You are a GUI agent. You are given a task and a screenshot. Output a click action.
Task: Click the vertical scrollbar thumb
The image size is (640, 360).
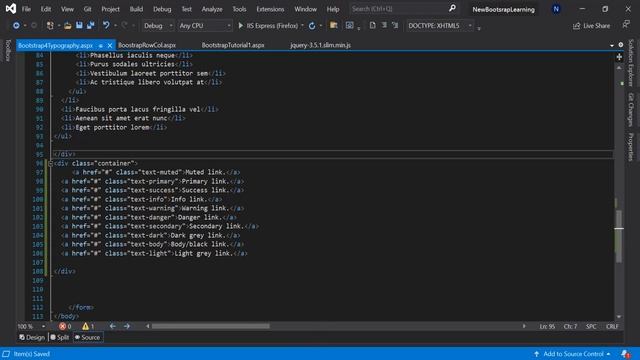619,236
